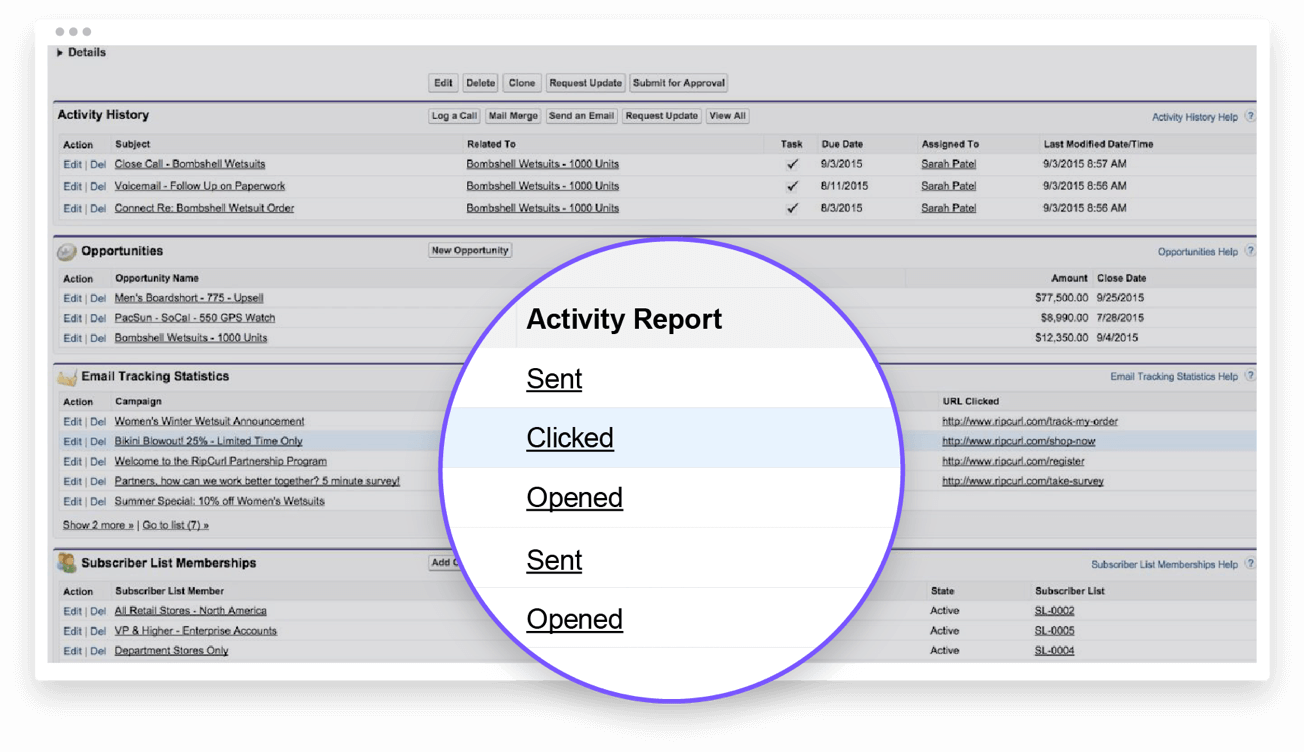Open Connect Re: Bombshell Wetsuit Order
1304x752 pixels.
coord(204,208)
